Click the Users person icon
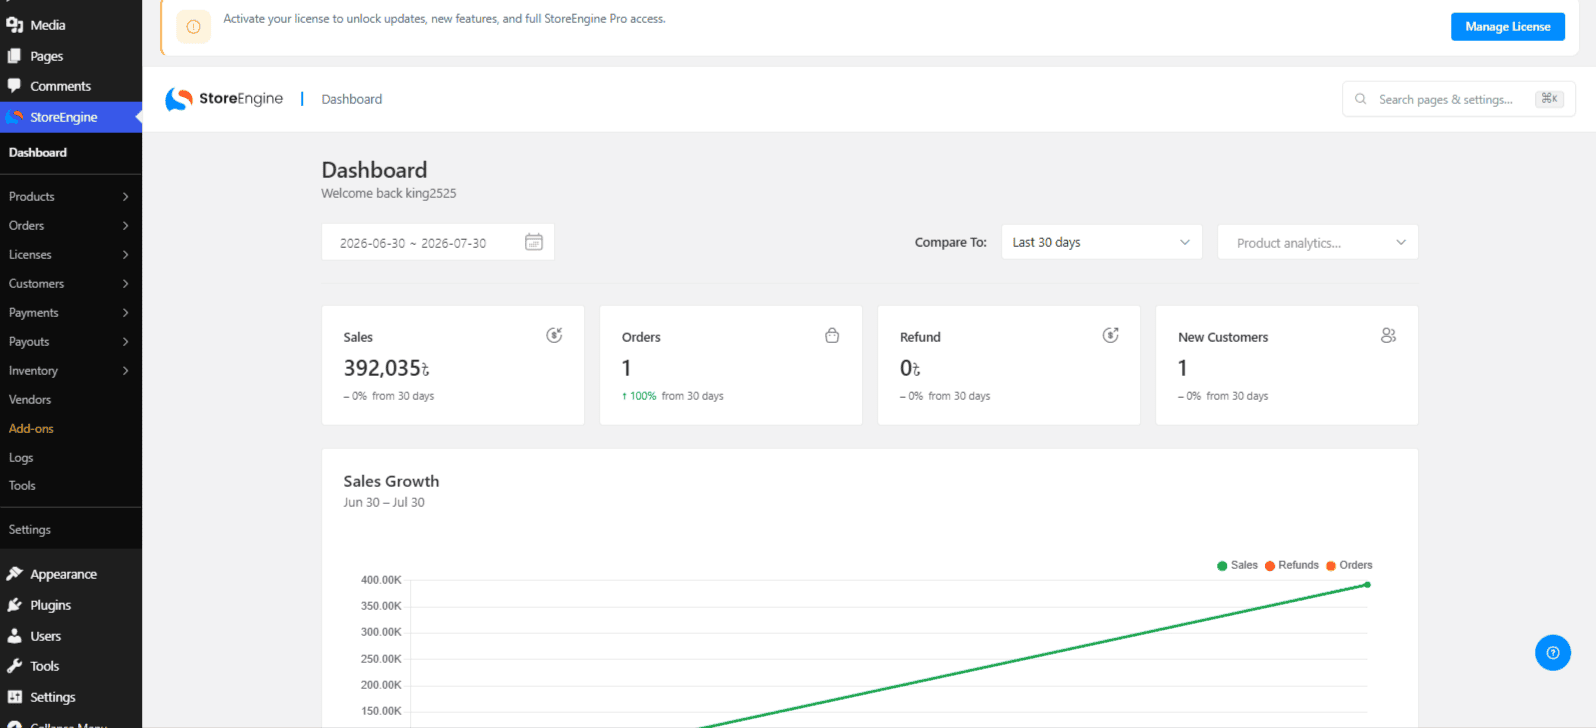1596x728 pixels. [x=14, y=636]
